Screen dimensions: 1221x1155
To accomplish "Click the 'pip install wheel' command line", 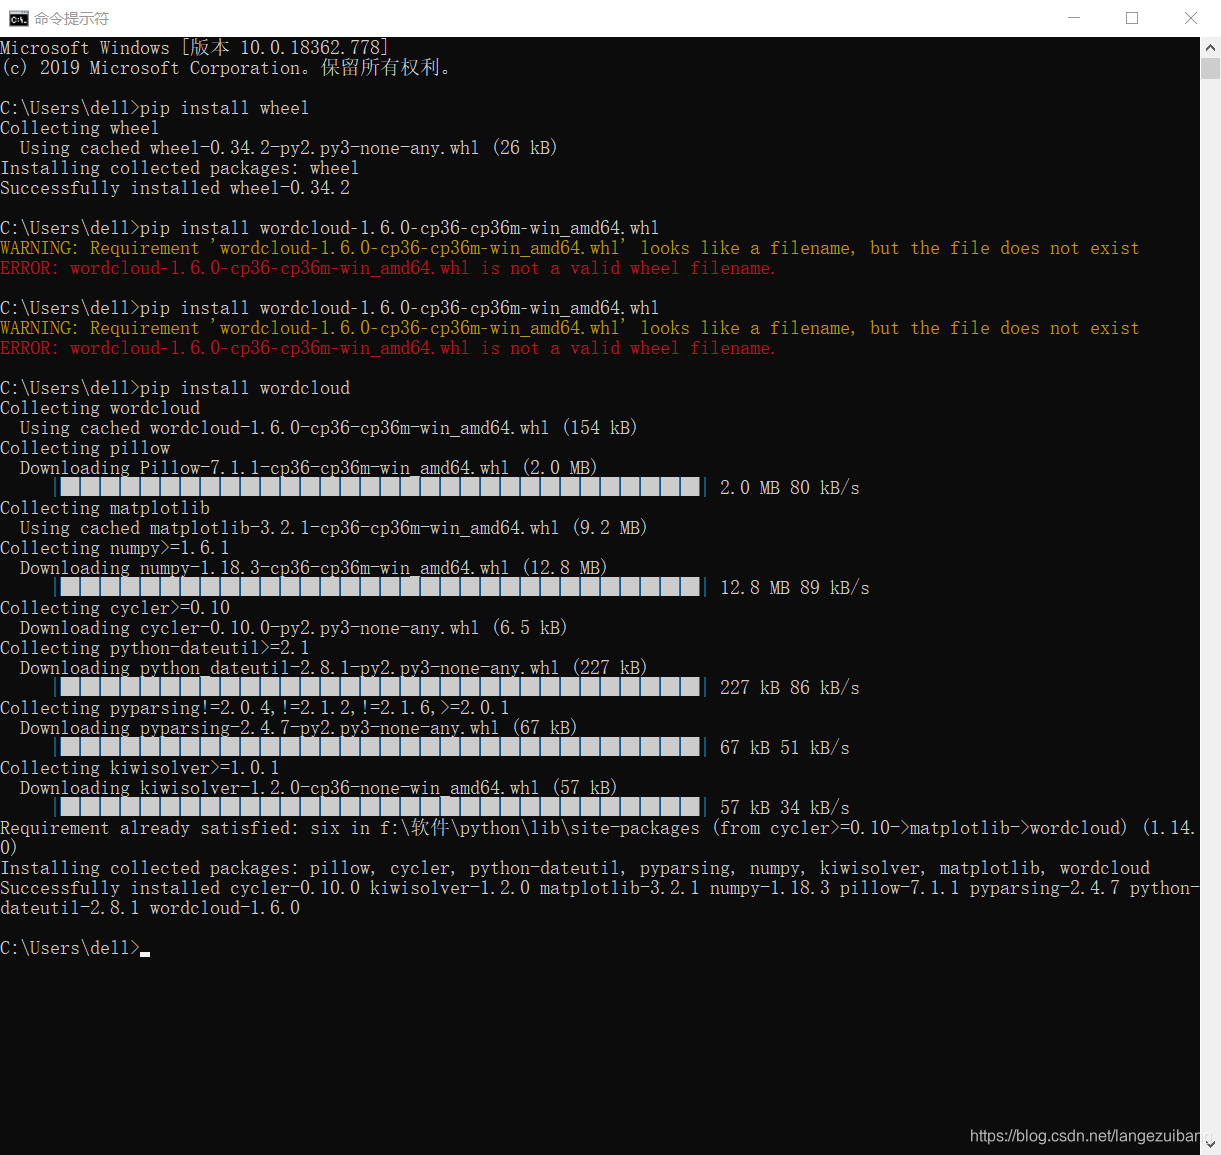I will tap(155, 108).
